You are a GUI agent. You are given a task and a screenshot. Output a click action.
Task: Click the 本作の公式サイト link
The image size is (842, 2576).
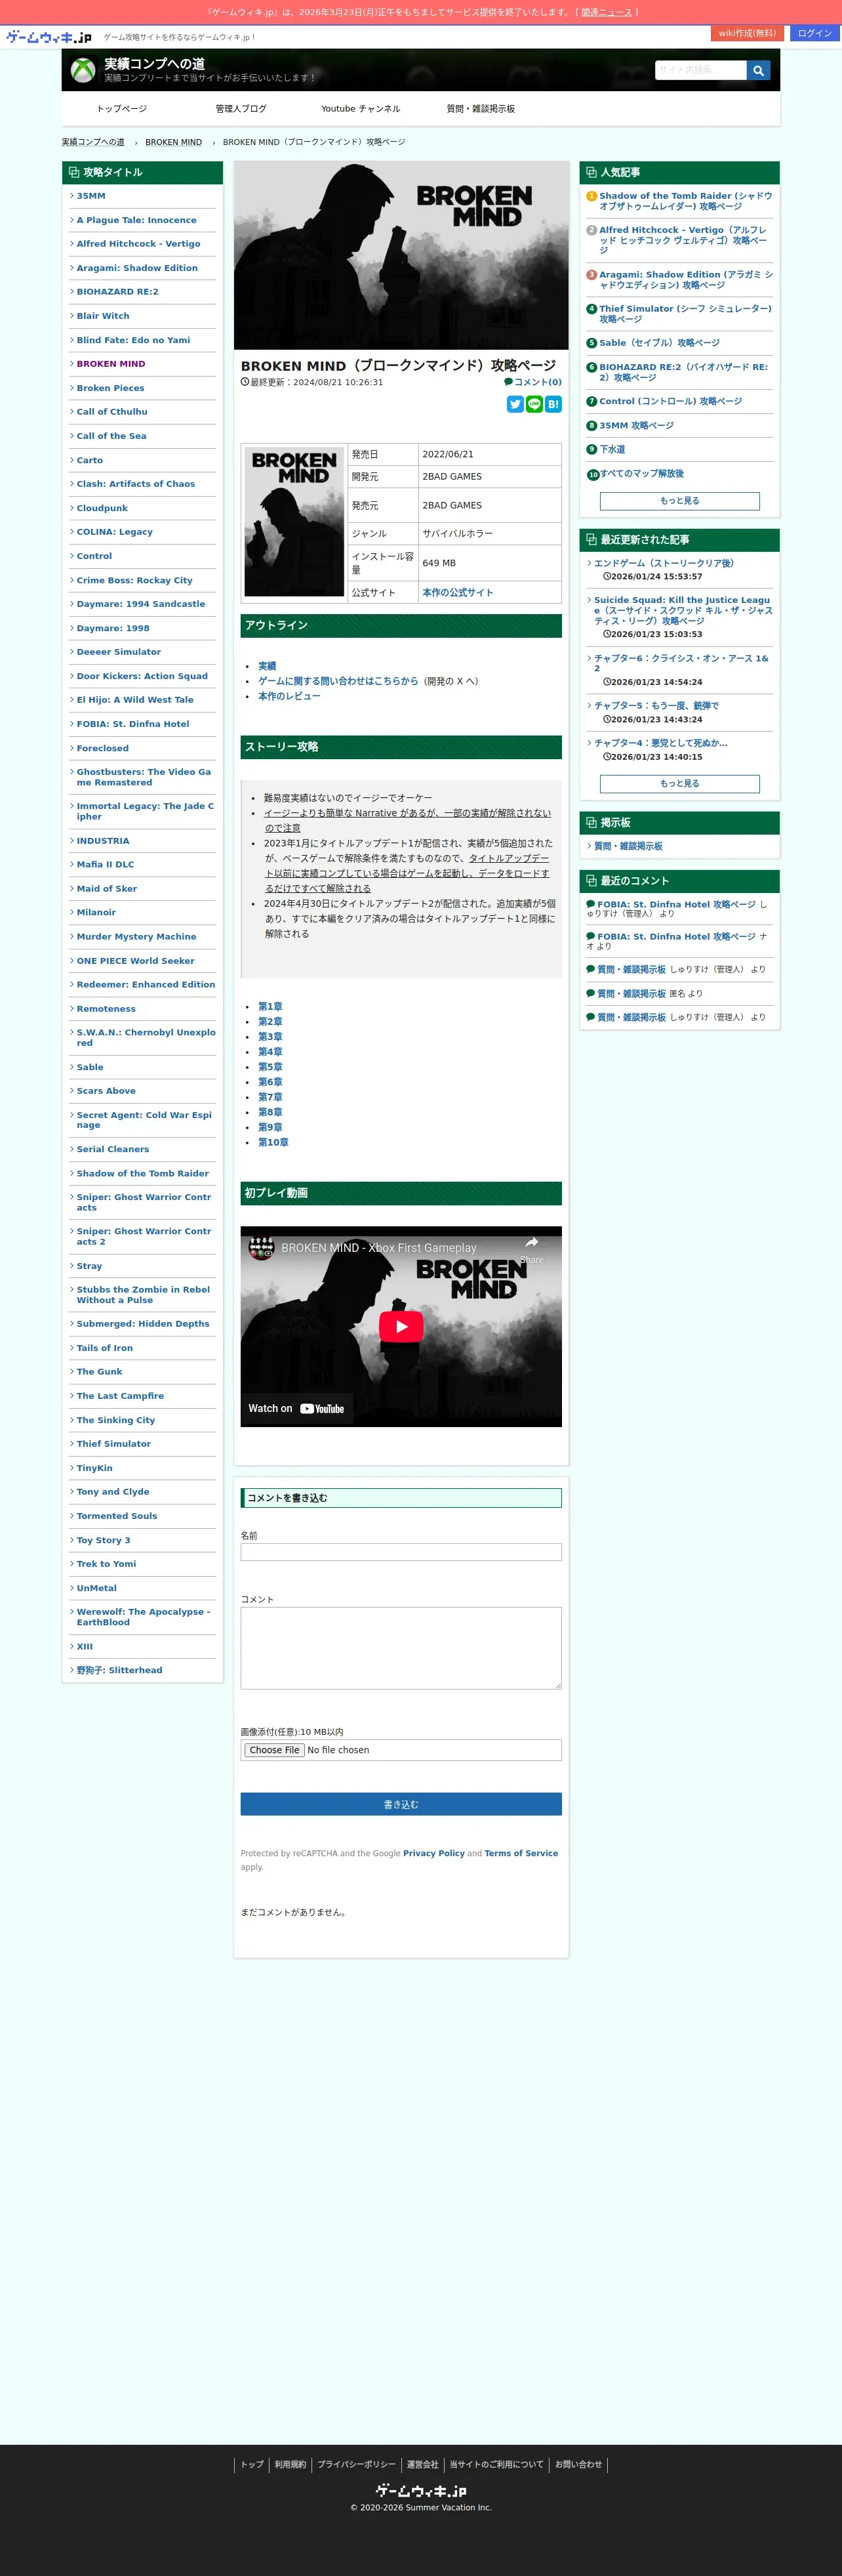pyautogui.click(x=458, y=593)
